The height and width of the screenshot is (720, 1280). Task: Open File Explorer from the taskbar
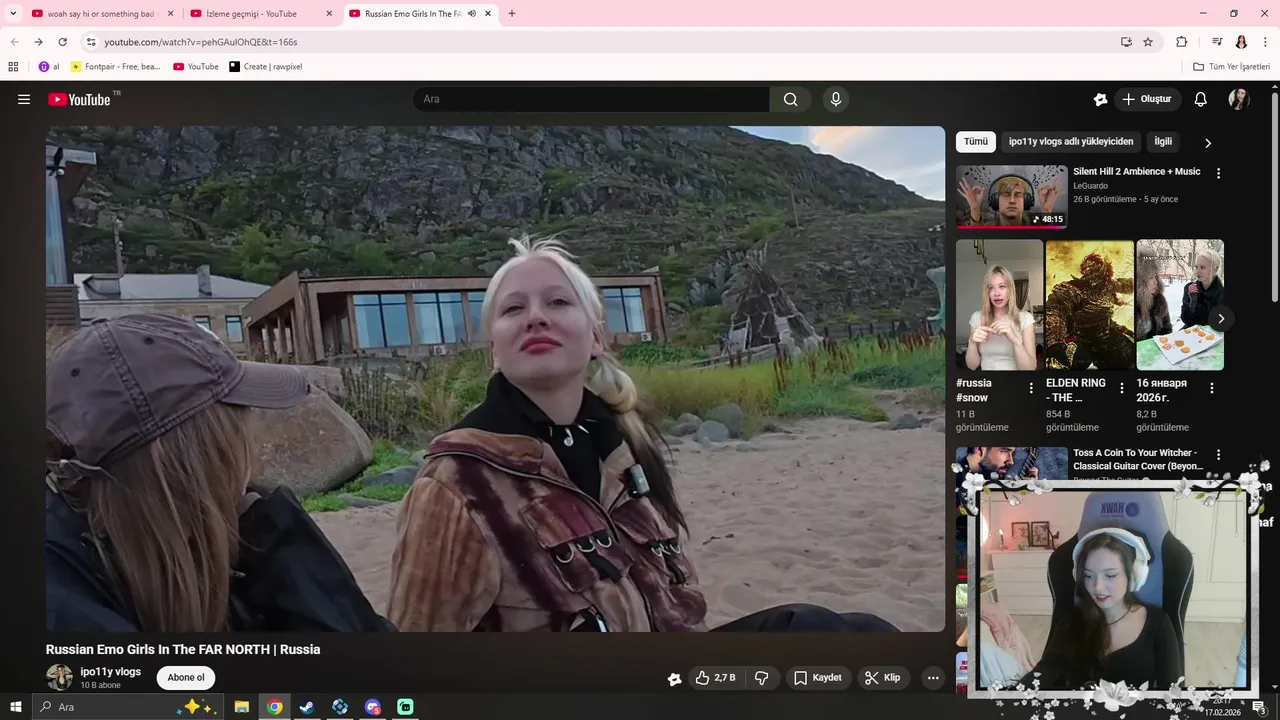(x=241, y=707)
